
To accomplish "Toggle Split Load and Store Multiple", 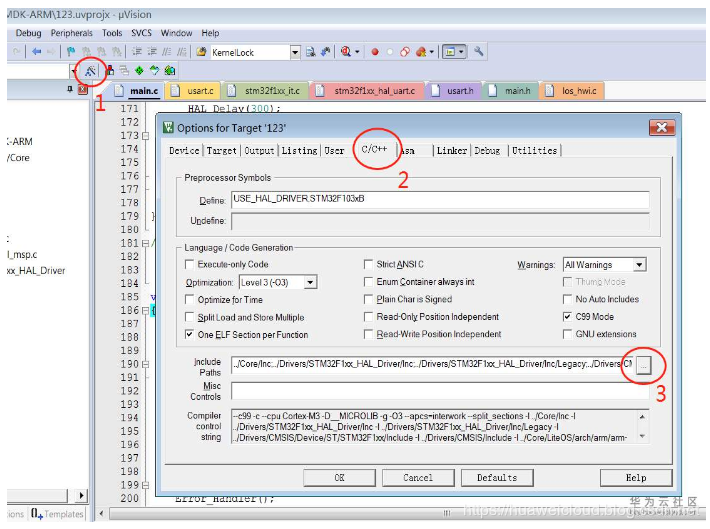I will (189, 317).
